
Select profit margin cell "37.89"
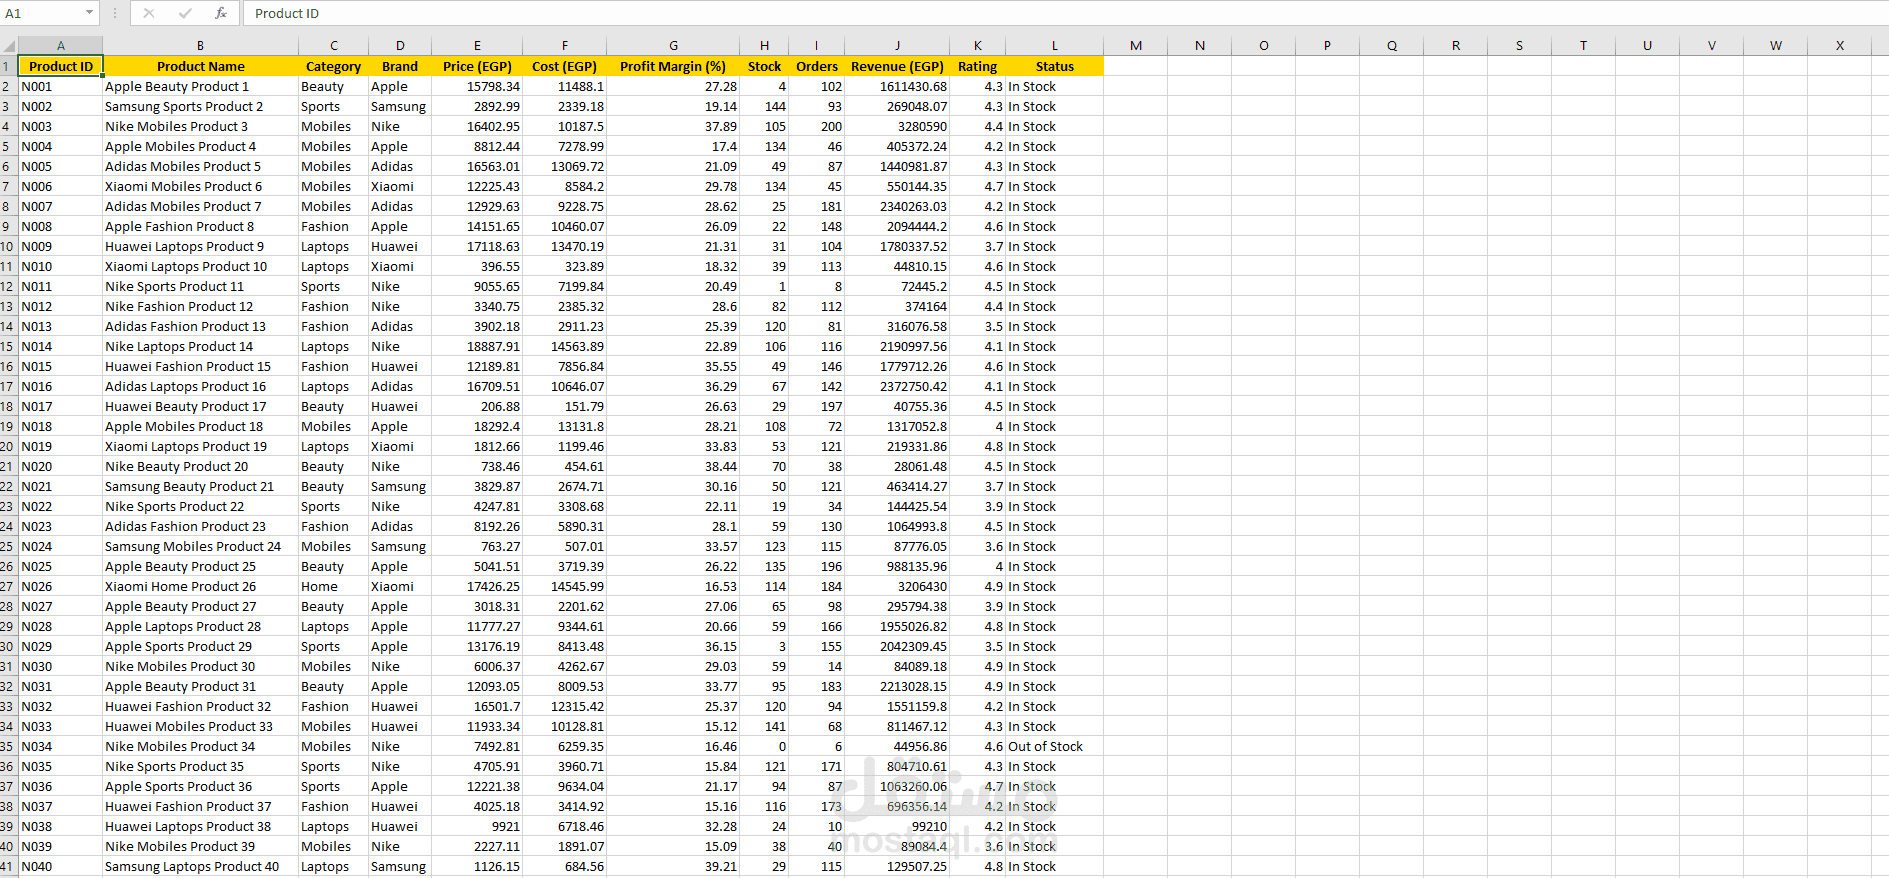pos(673,126)
